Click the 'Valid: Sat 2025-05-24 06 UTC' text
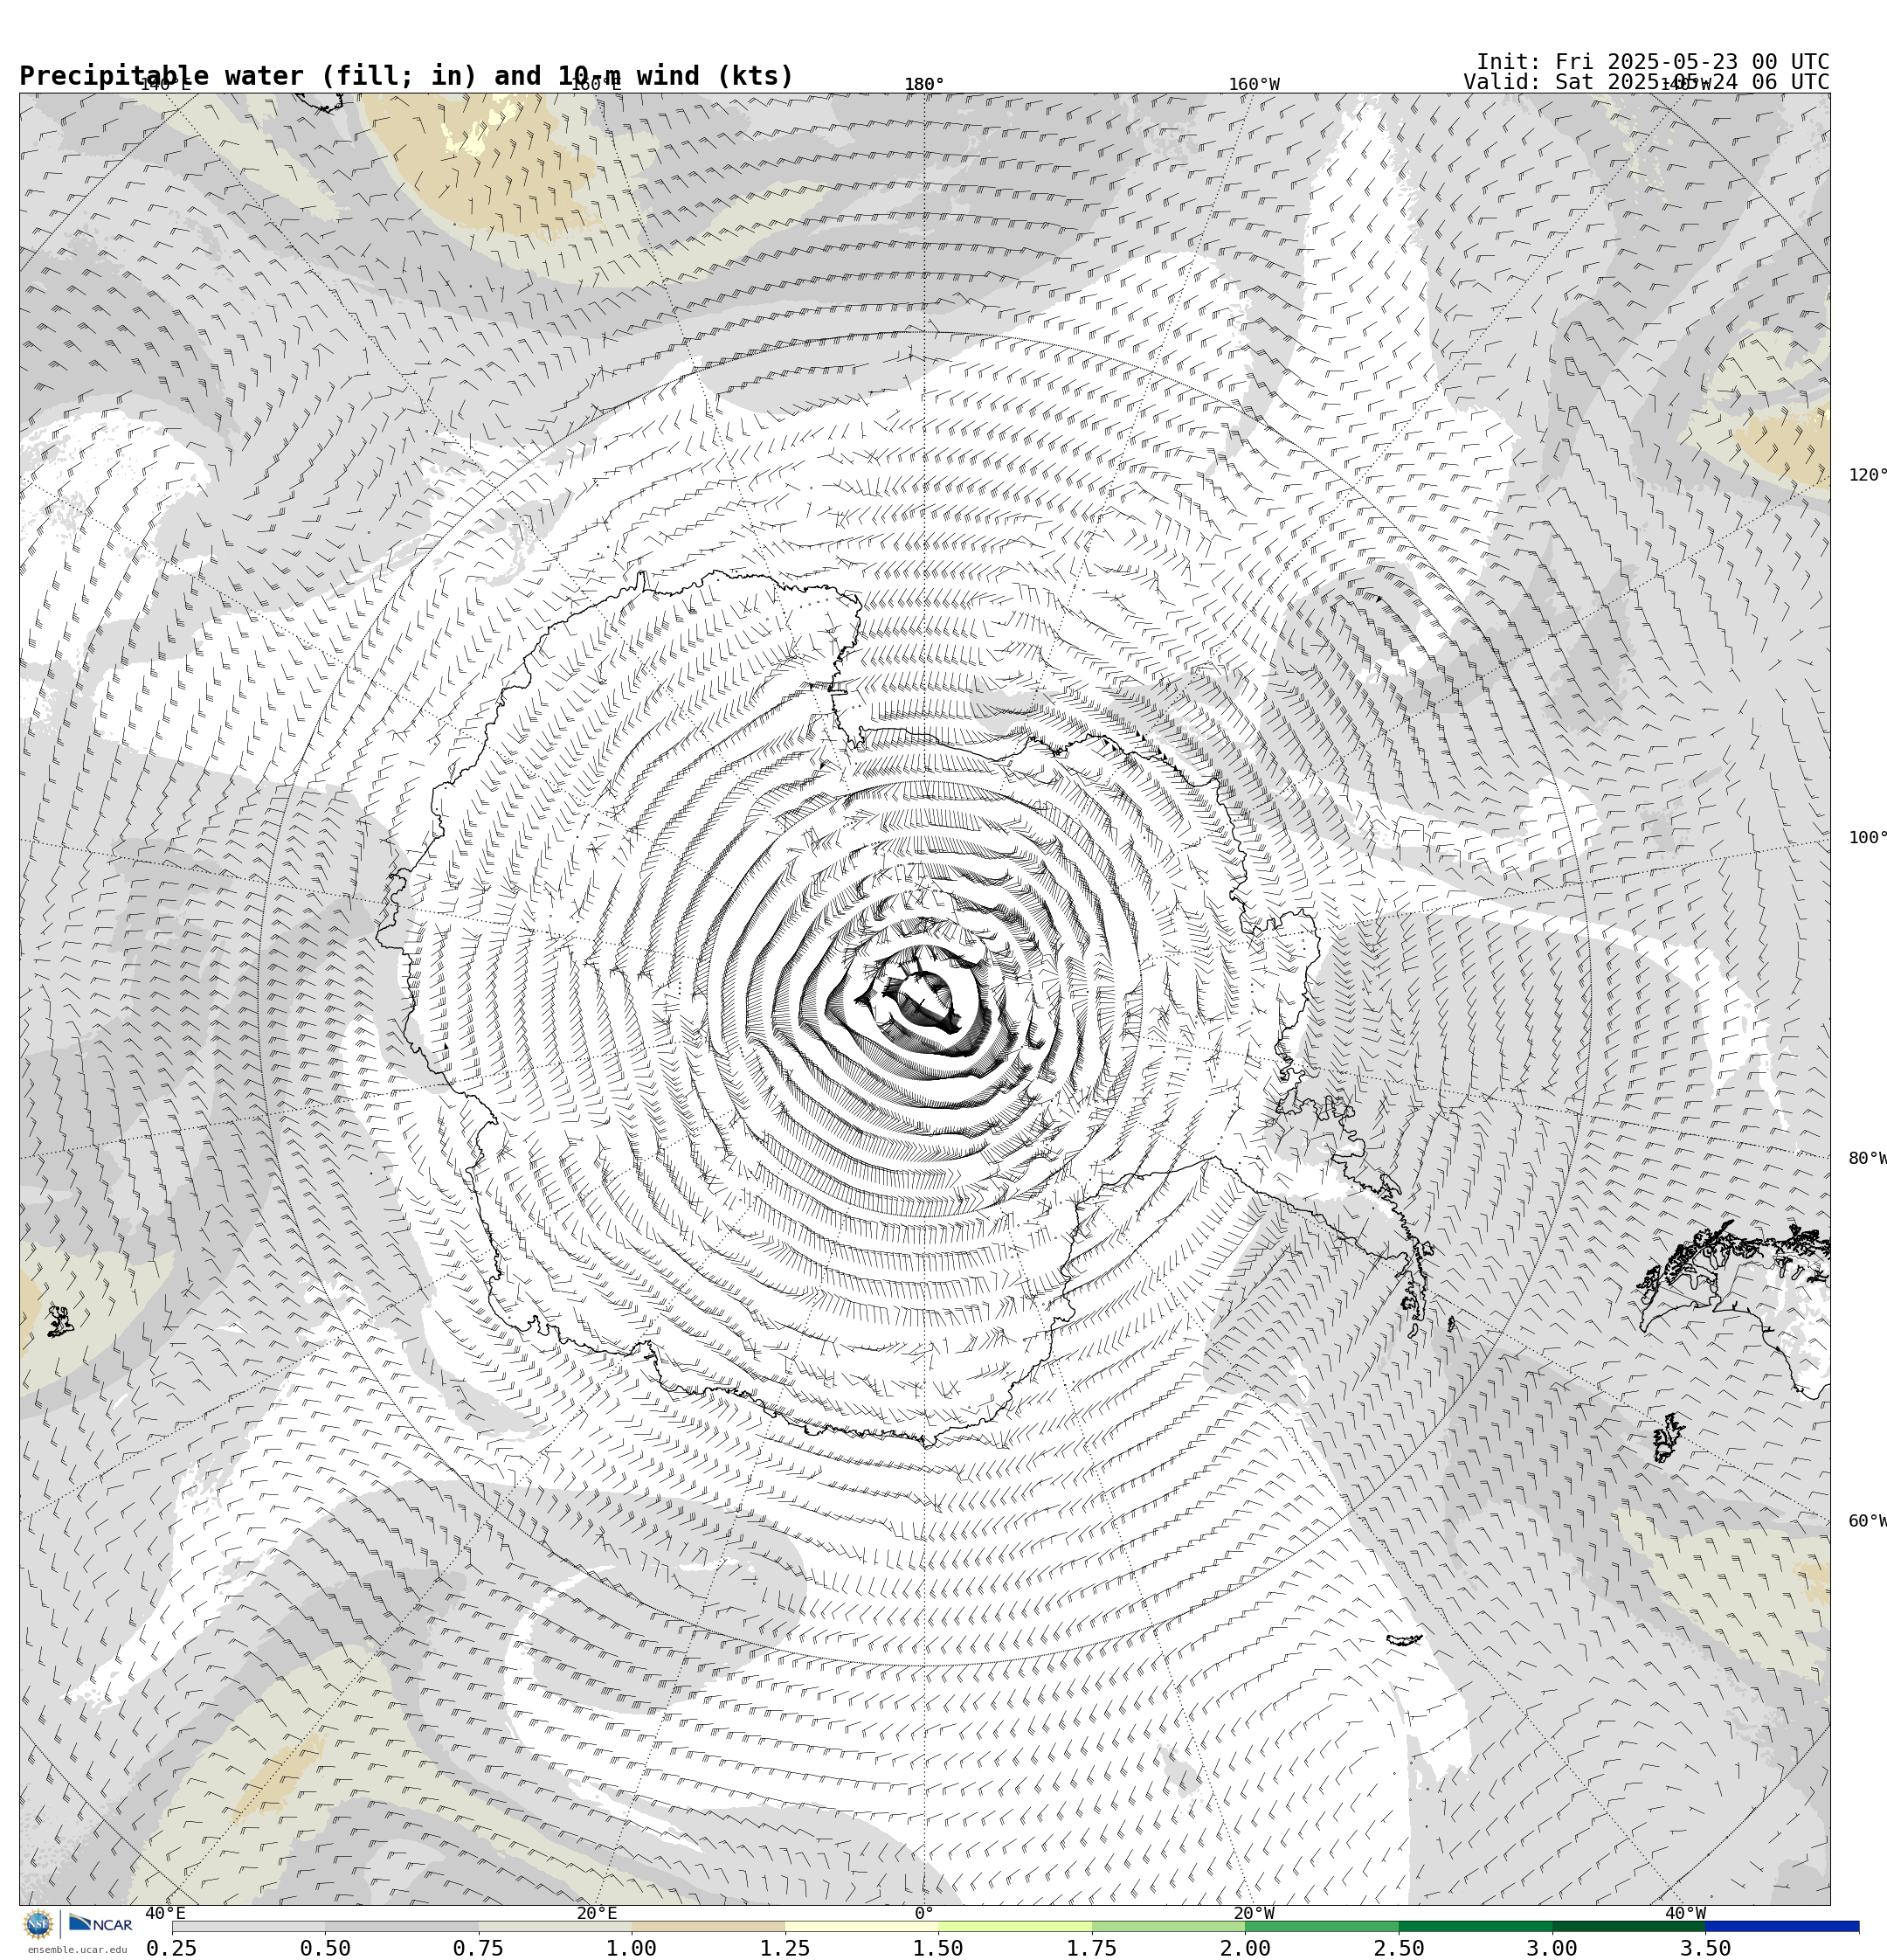Viewport: 1887px width, 1960px height. click(1646, 82)
